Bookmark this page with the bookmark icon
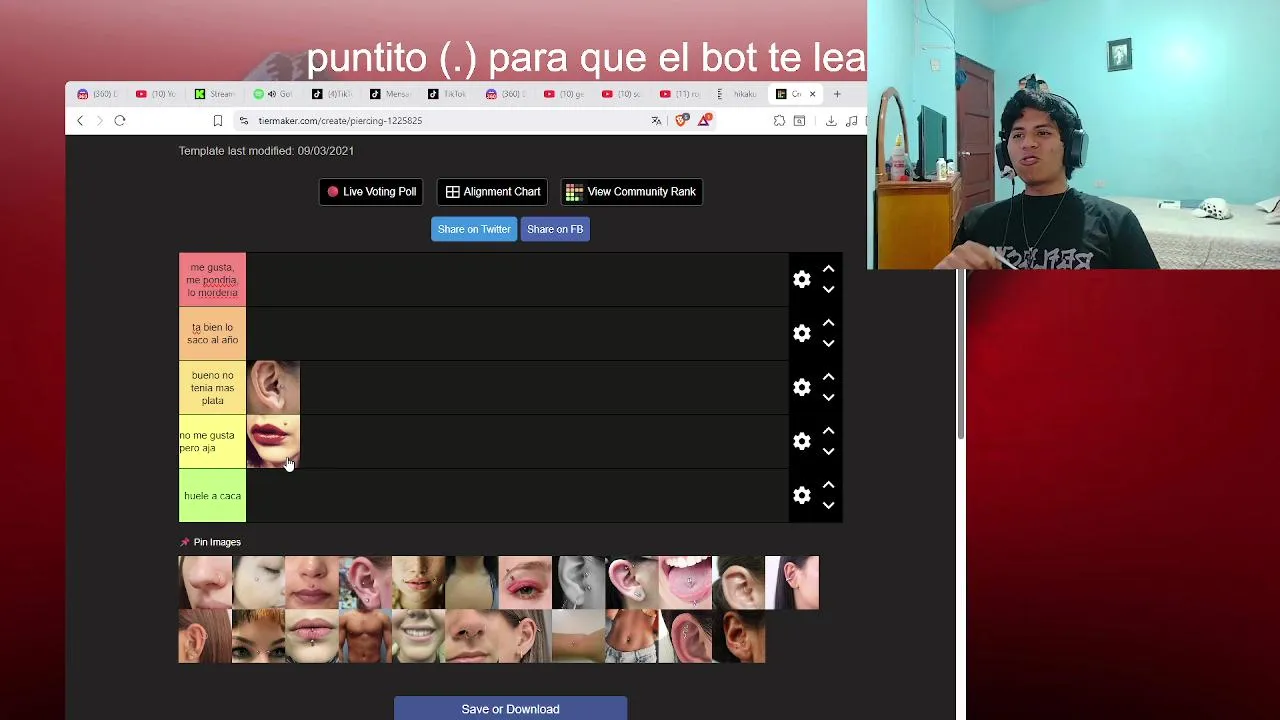Screen dimensions: 1280x720 click(217, 121)
